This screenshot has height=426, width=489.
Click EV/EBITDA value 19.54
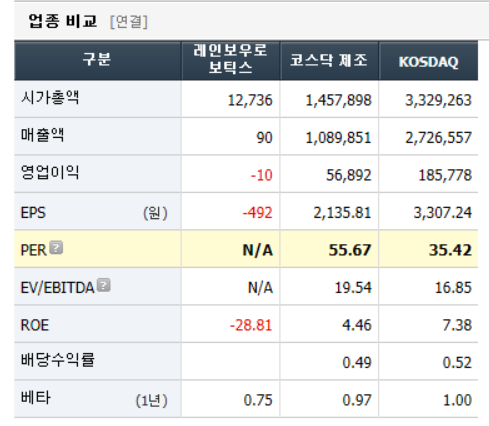click(353, 288)
